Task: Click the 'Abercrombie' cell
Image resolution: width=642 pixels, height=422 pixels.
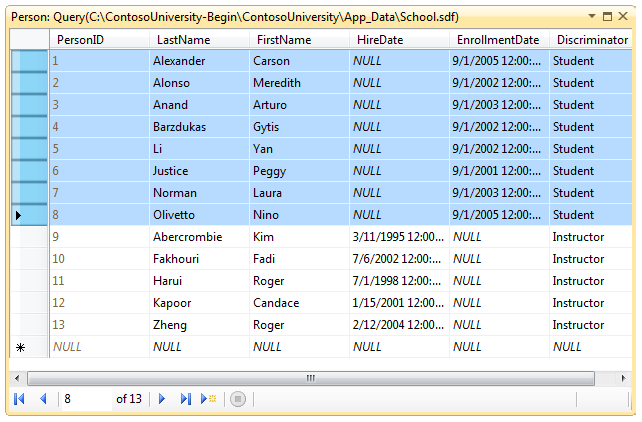Action: [199, 237]
